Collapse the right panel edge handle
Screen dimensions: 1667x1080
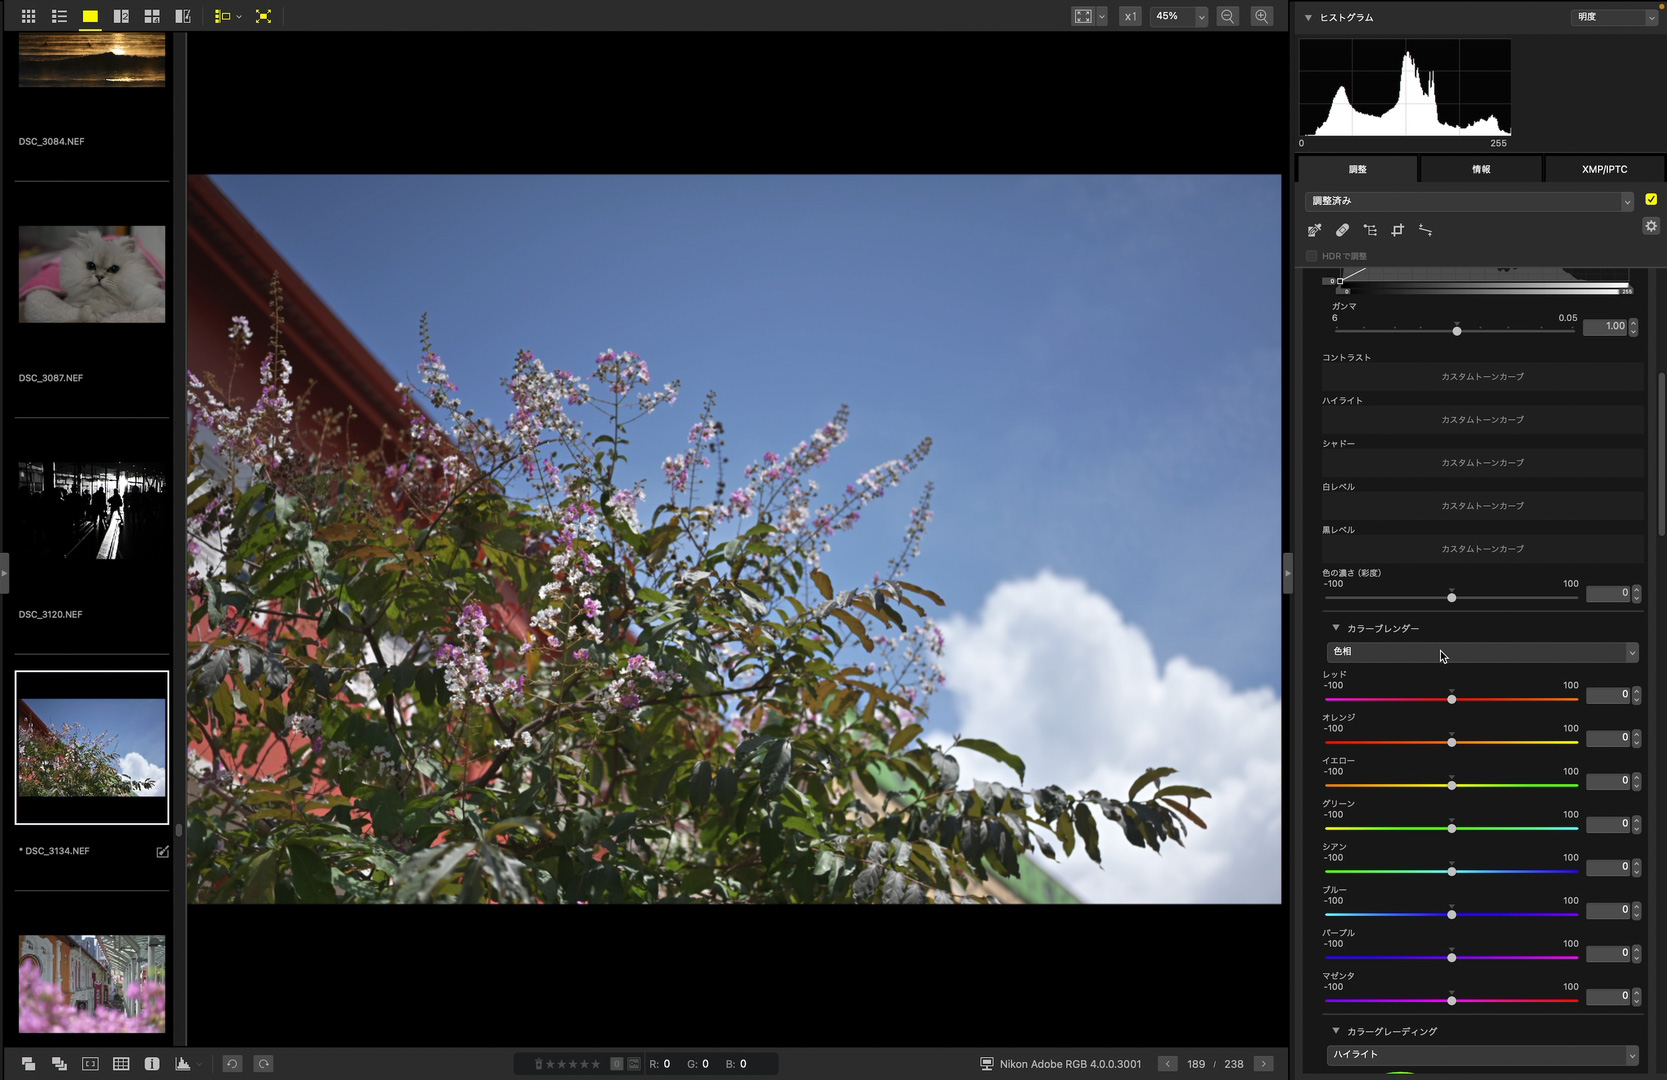(1288, 574)
